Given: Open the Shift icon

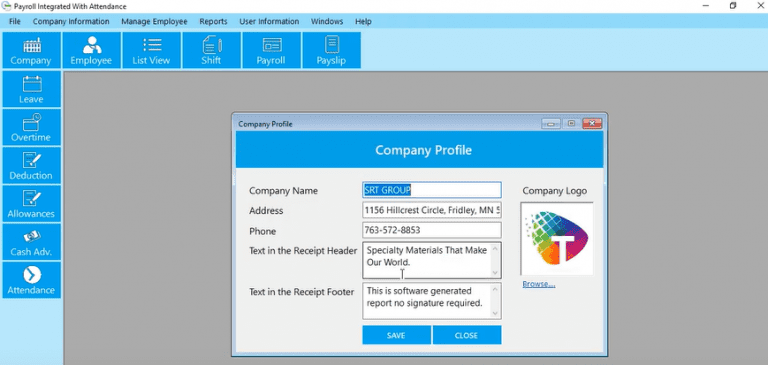Looking at the screenshot, I should pyautogui.click(x=212, y=50).
